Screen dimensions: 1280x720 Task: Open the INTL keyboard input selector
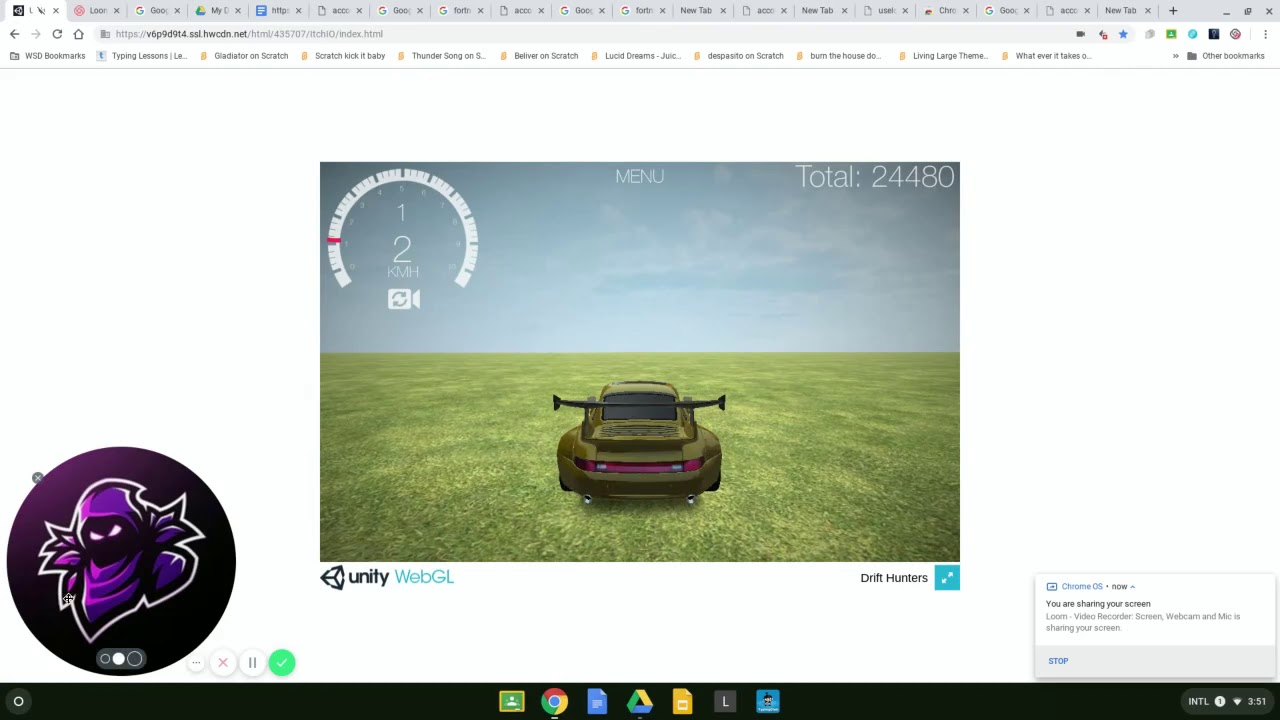(1198, 702)
